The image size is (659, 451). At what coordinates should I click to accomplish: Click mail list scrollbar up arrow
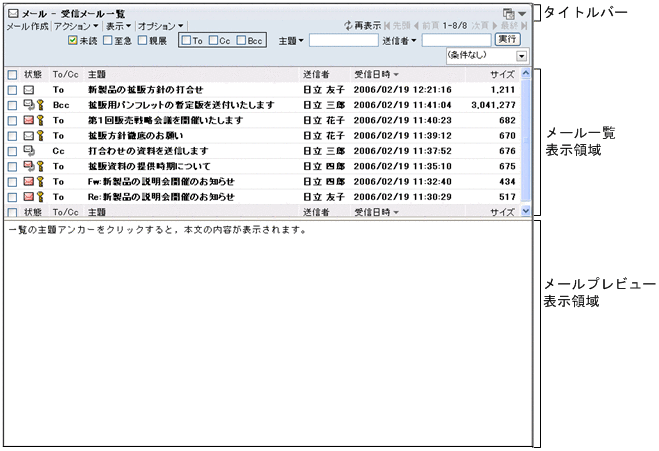[526, 73]
